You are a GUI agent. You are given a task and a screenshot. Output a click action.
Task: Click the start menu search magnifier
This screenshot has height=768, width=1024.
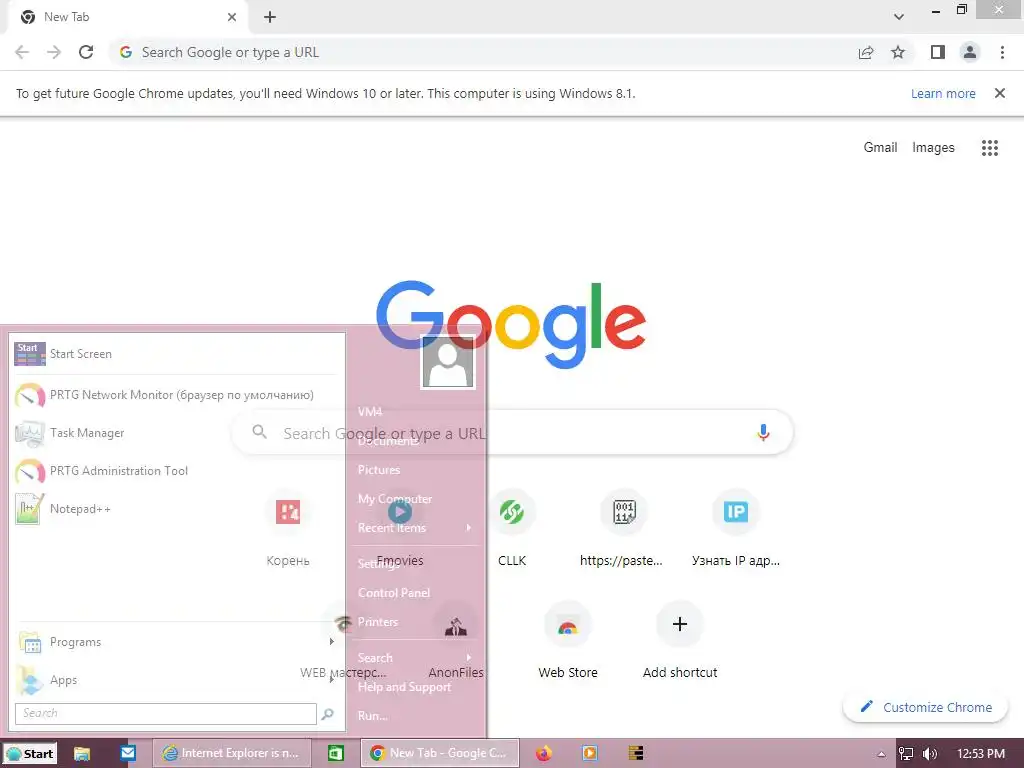[328, 714]
